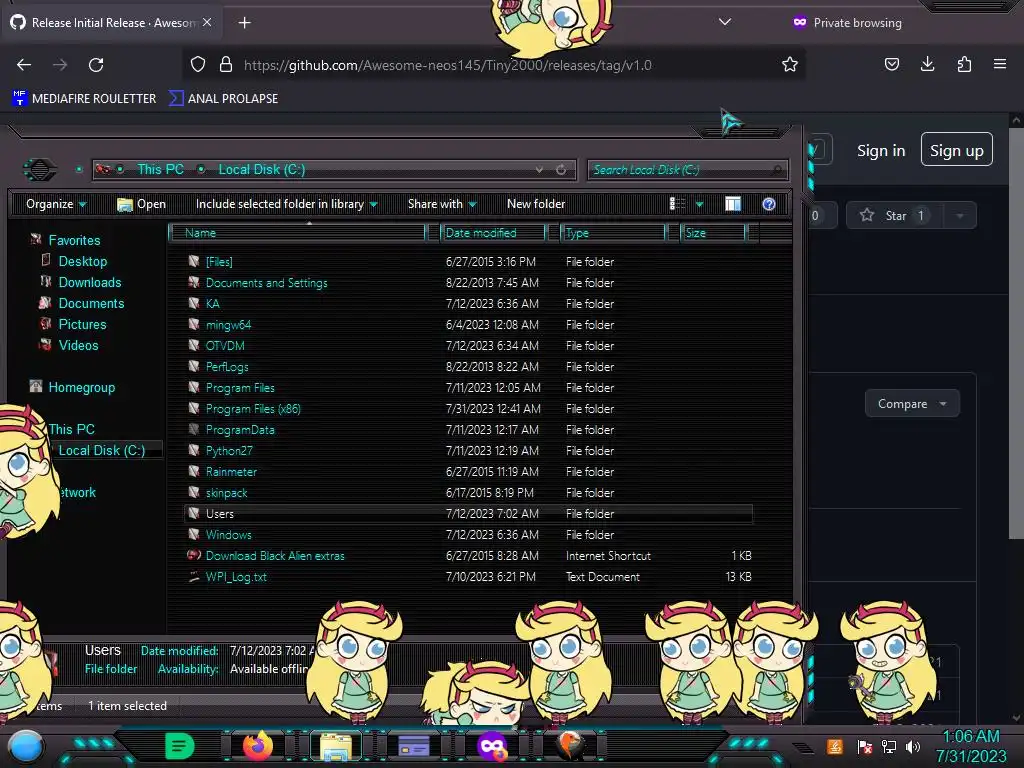The image size is (1024, 768).
Task: Select the mingw64 folder
Action: [229, 325]
